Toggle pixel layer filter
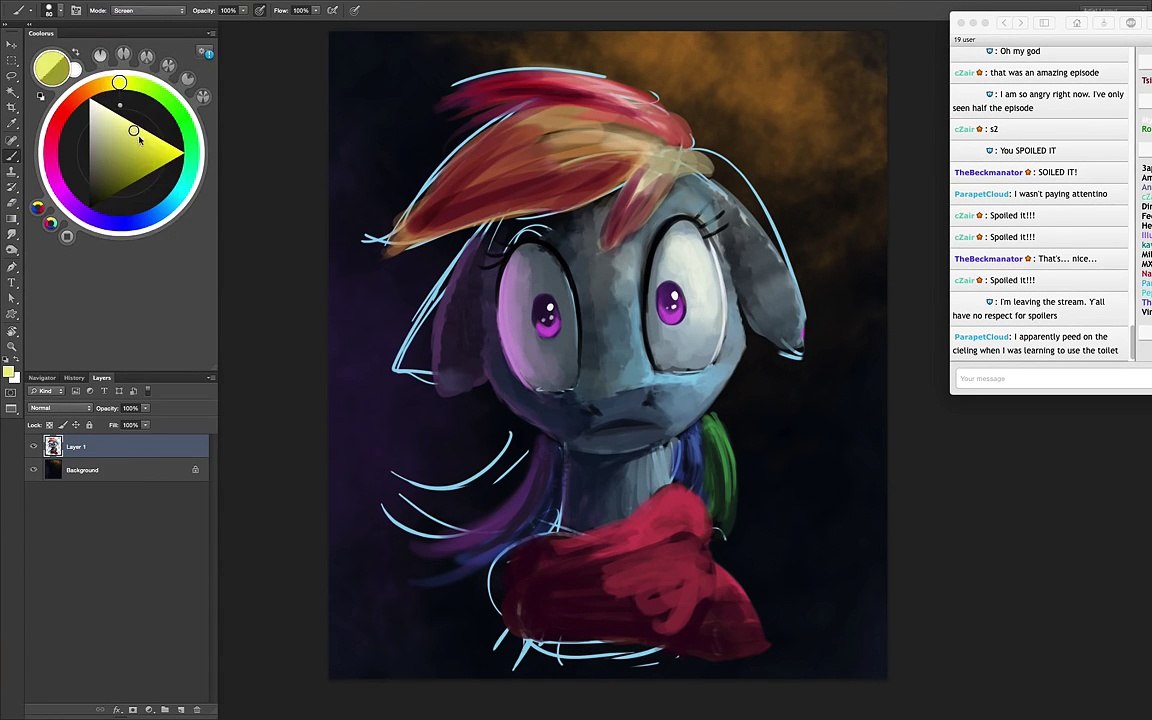 76,391
